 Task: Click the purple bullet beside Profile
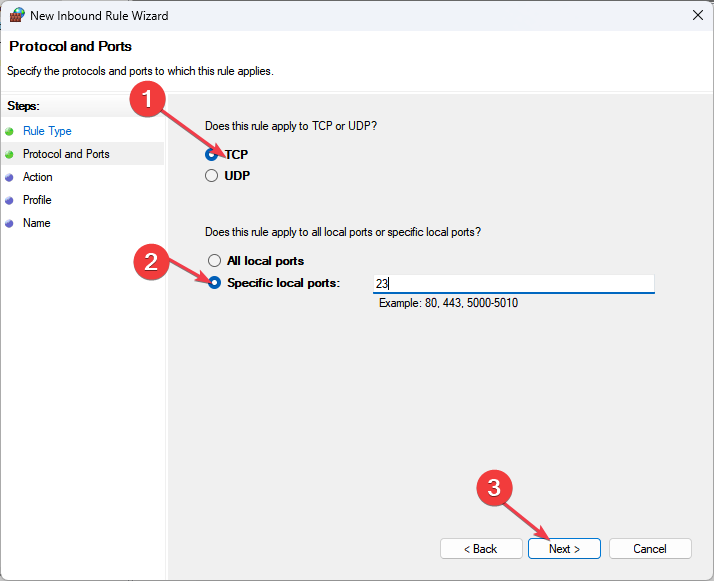point(9,200)
